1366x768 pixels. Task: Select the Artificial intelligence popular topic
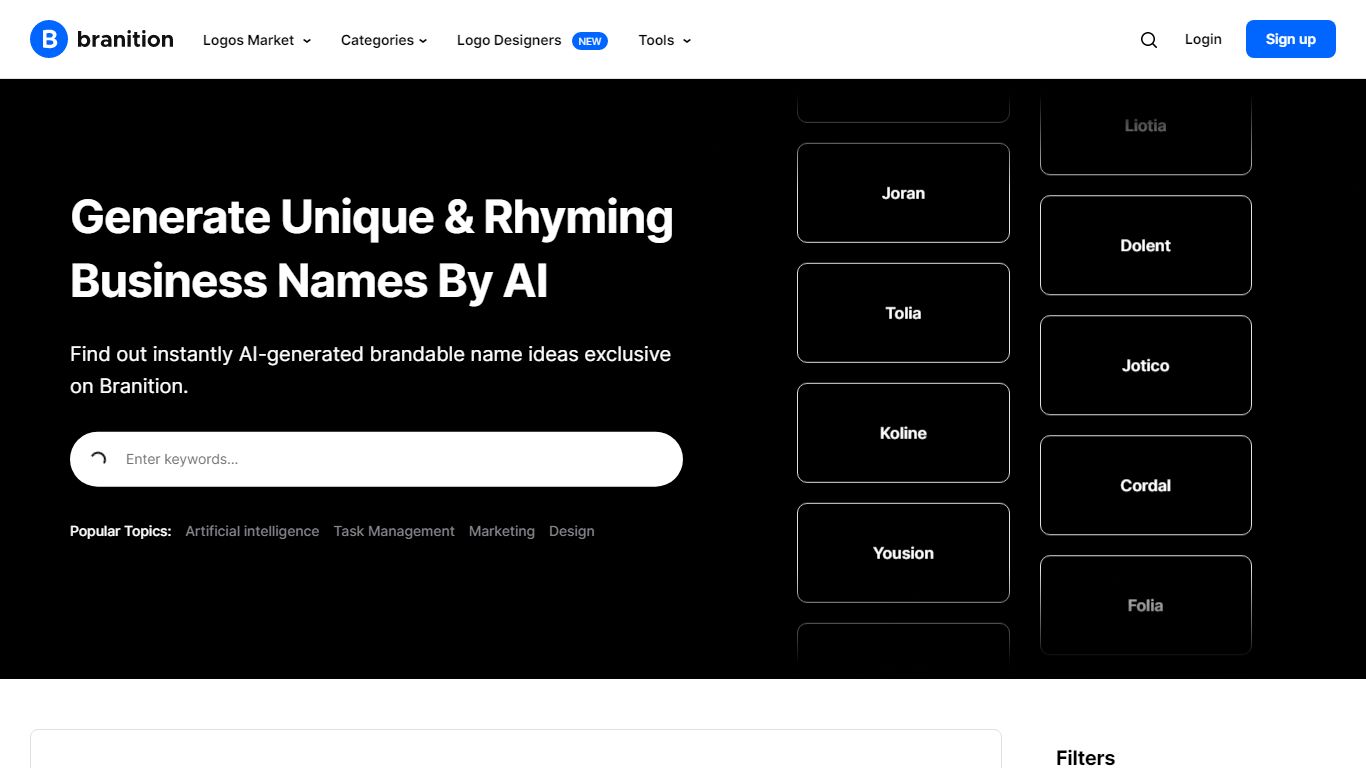tap(252, 531)
